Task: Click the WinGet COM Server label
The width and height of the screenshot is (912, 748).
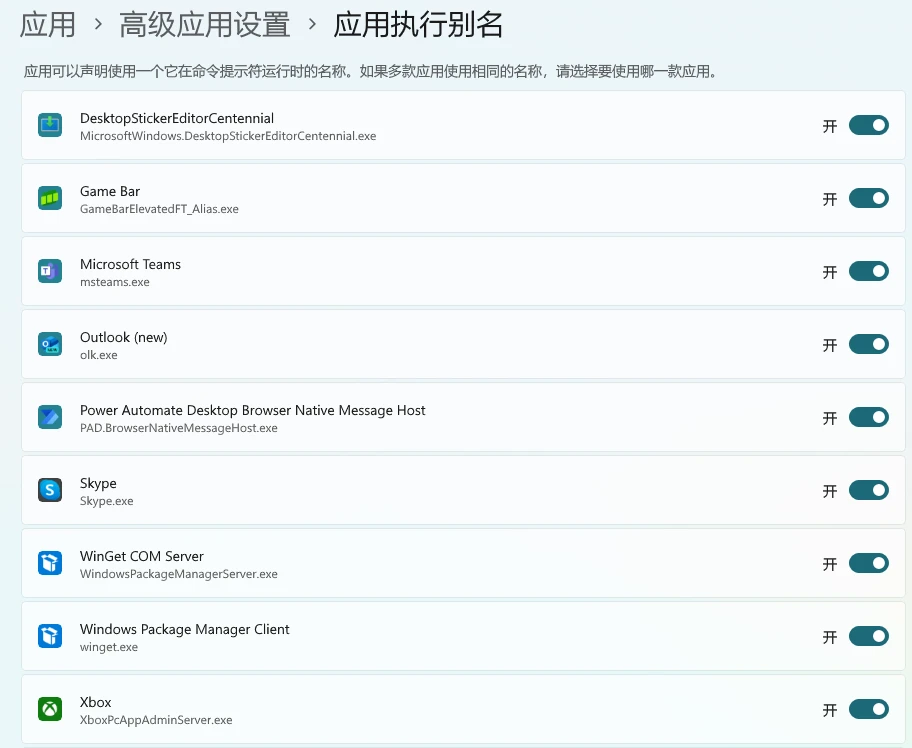Action: point(141,557)
